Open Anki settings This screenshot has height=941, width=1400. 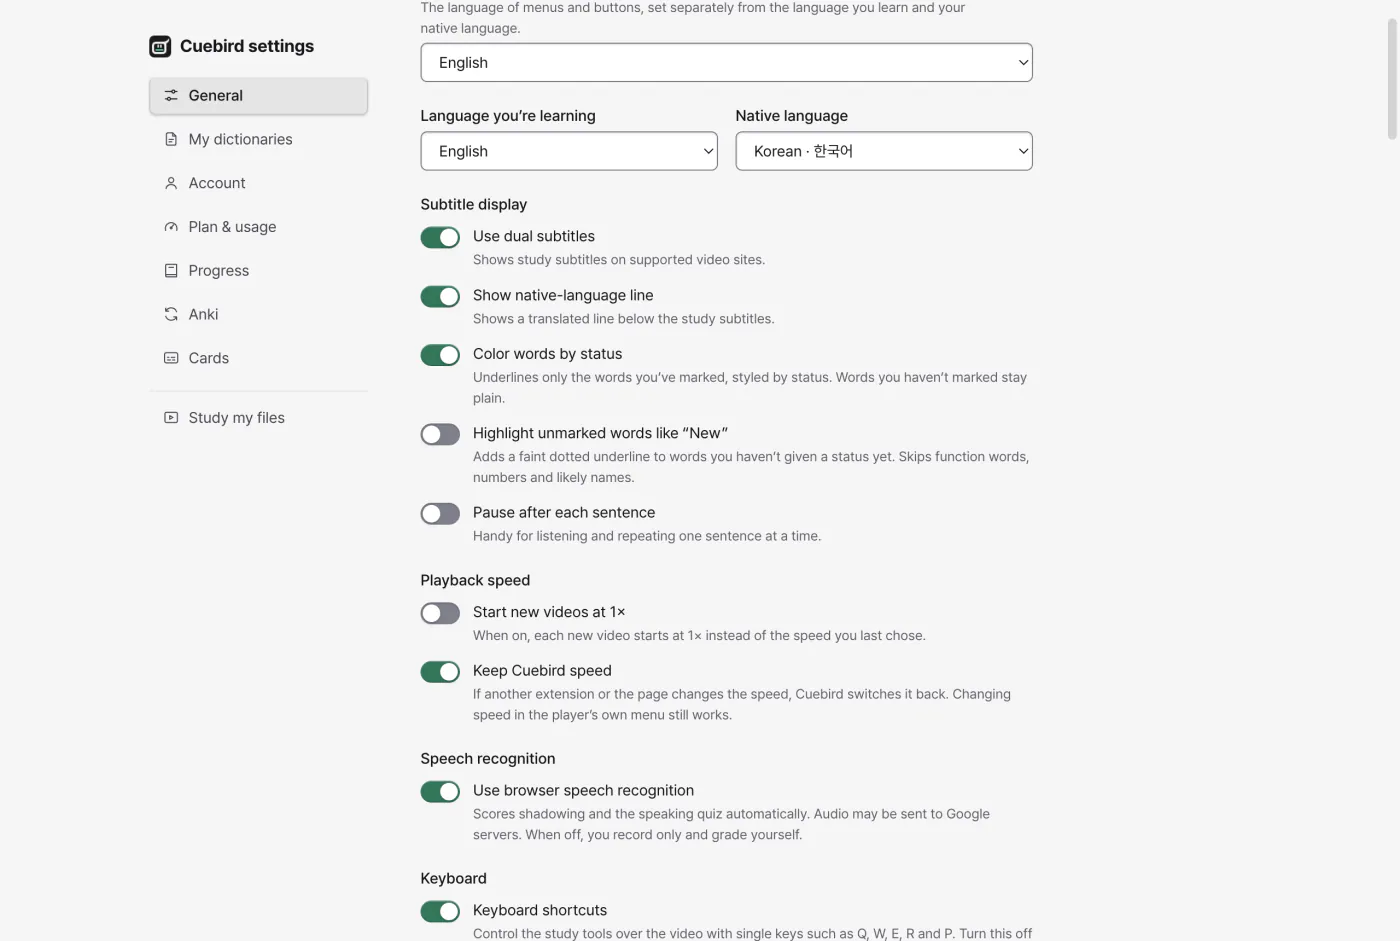(258, 314)
